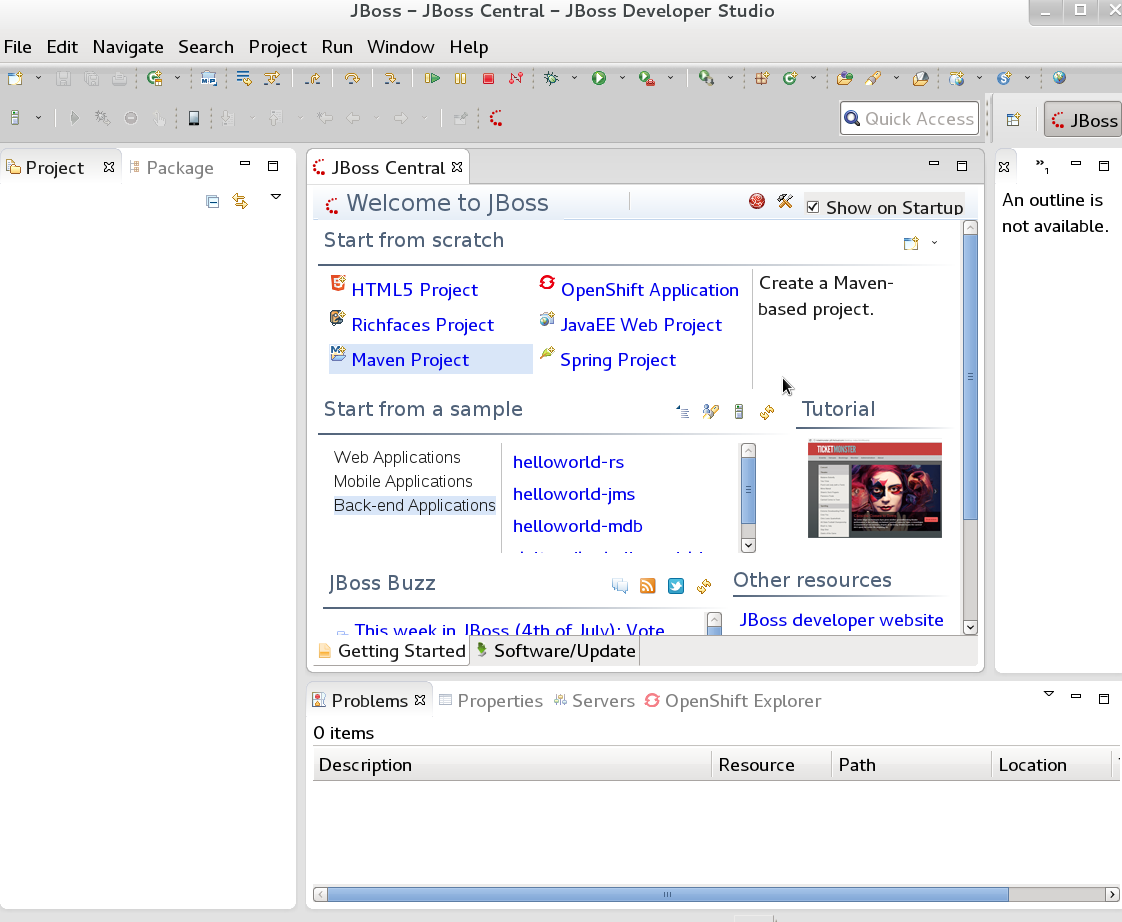Click the New Java Package icon
Image resolution: width=1122 pixels, height=922 pixels.
click(761, 78)
